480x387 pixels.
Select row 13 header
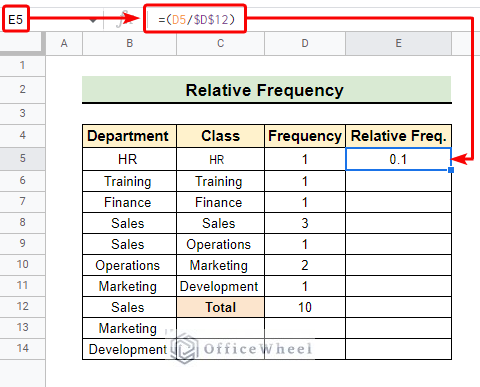tap(22, 328)
